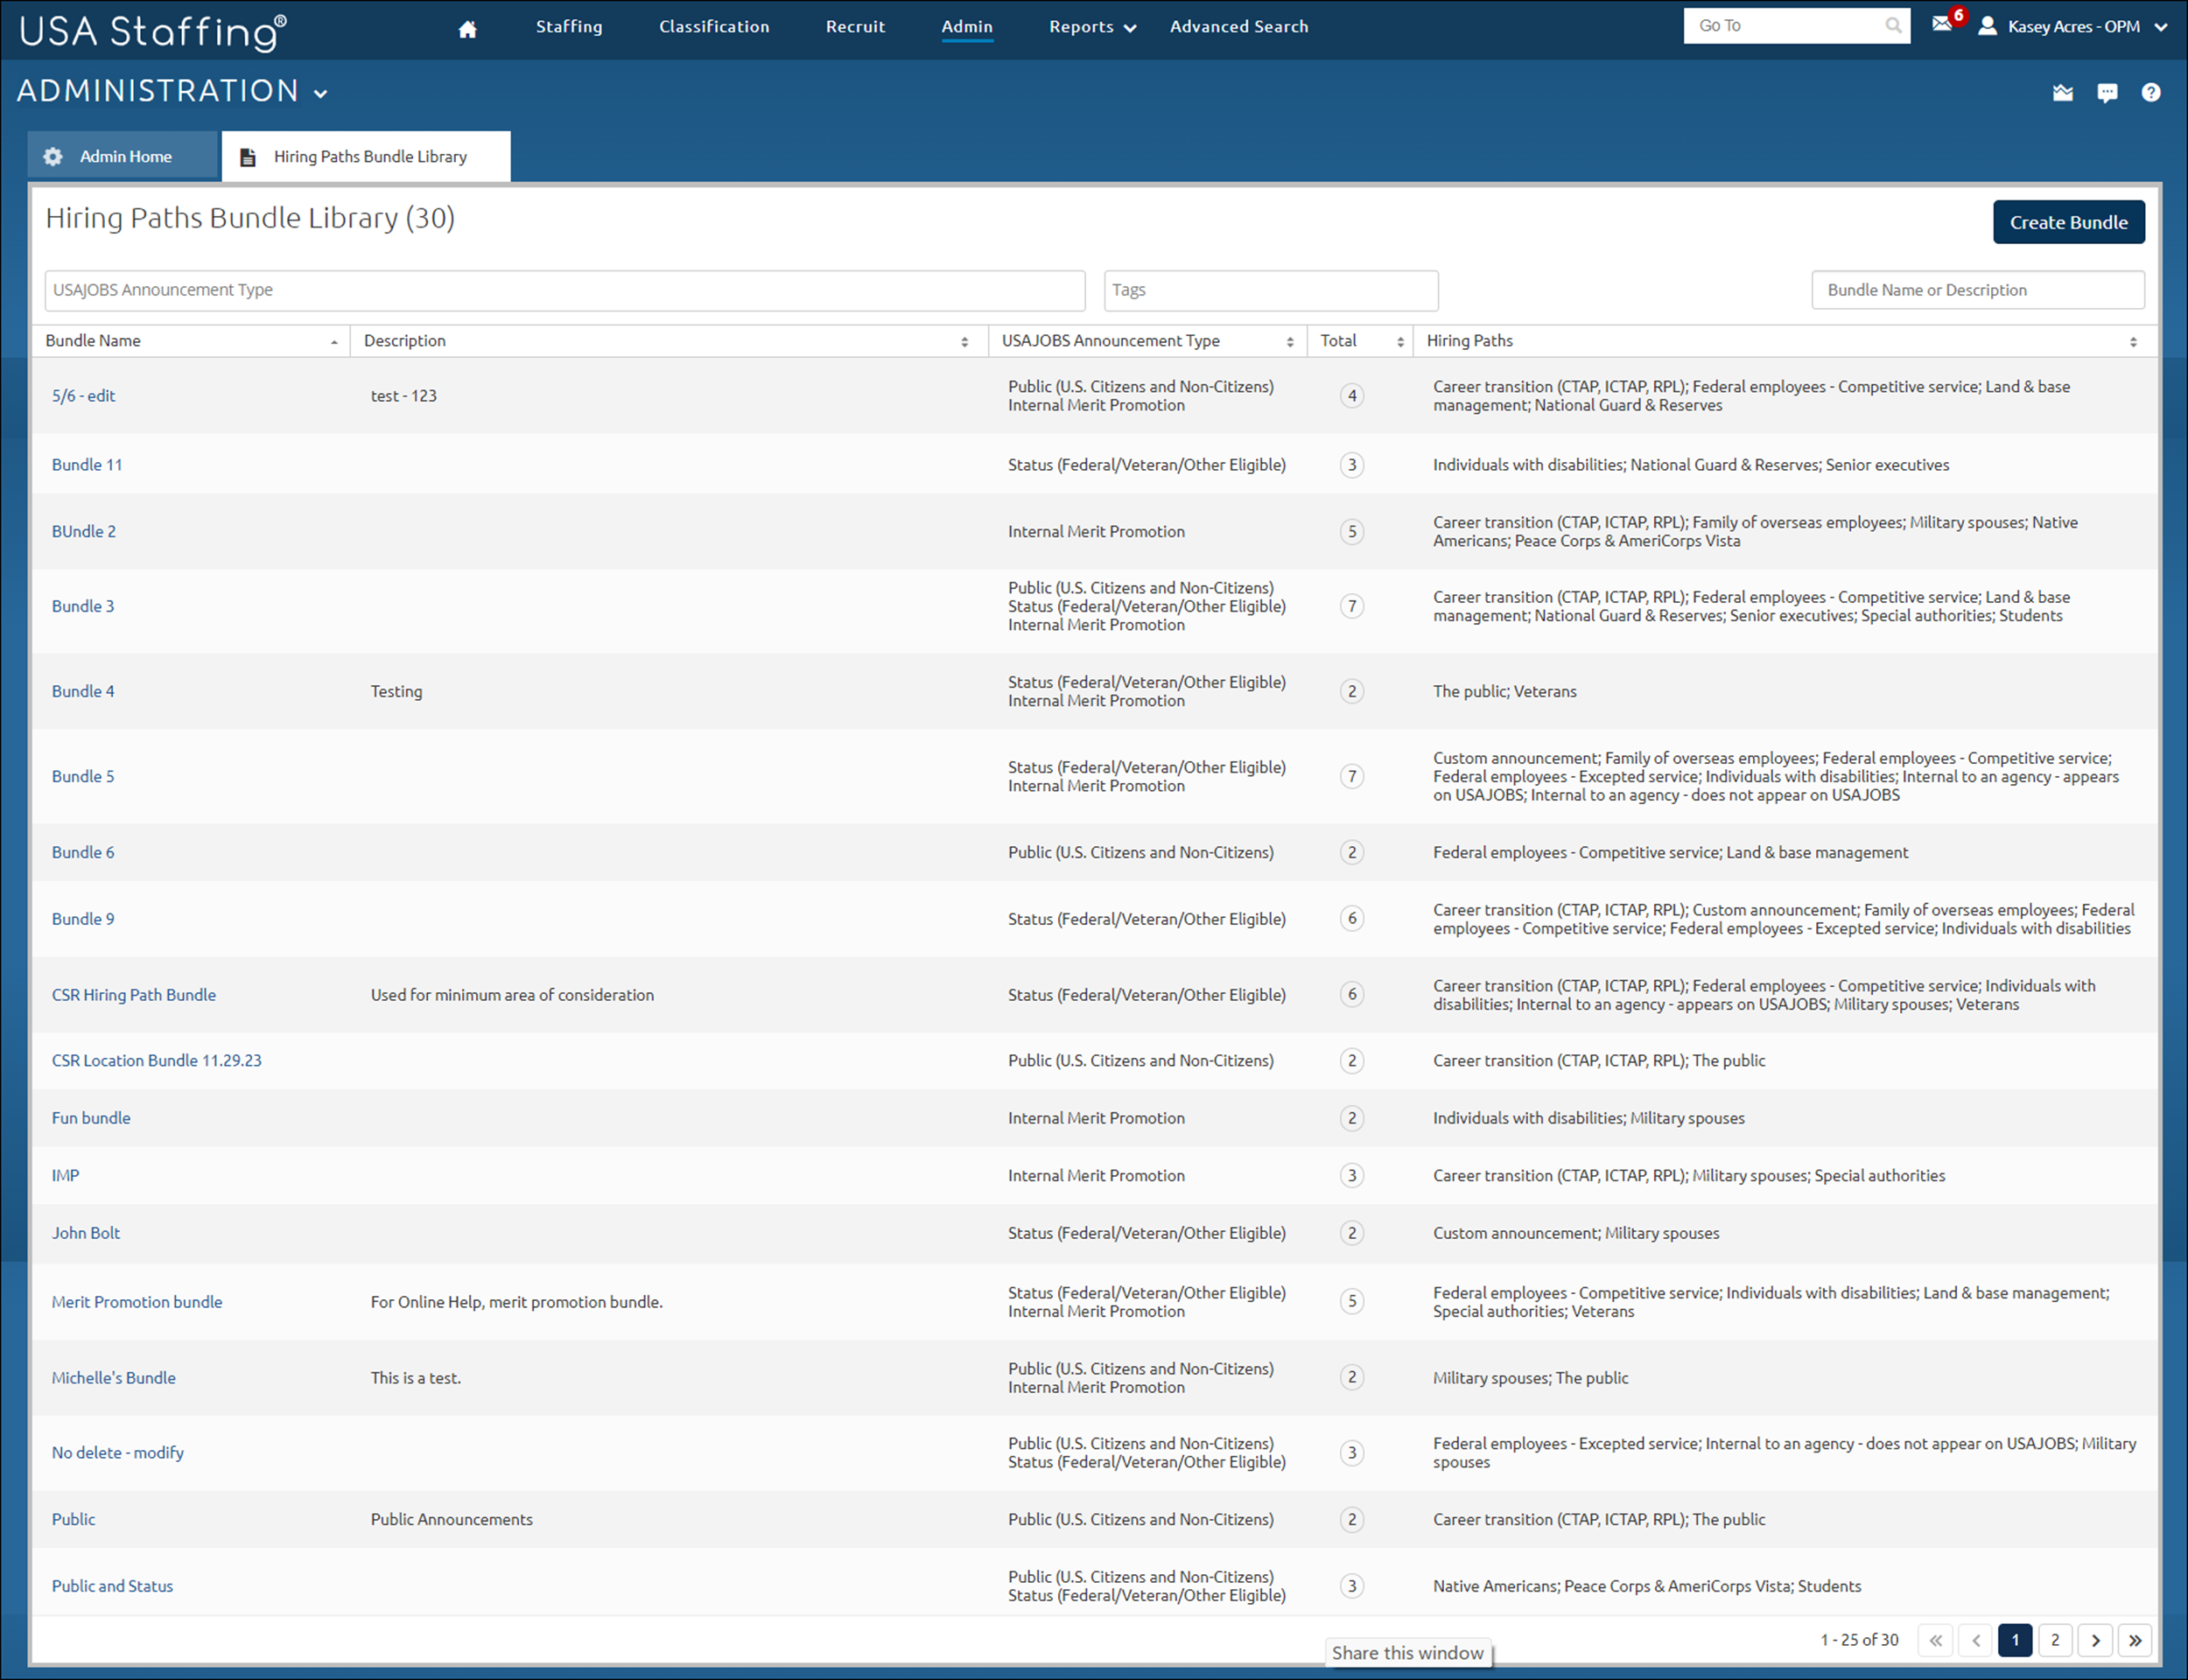Open the Public bundle link
Image resolution: width=2188 pixels, height=1680 pixels.
(74, 1520)
